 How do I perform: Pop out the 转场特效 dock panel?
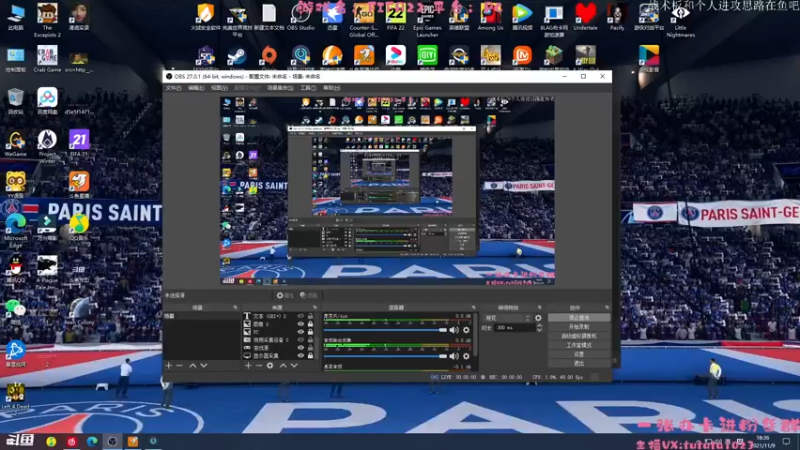(539, 308)
